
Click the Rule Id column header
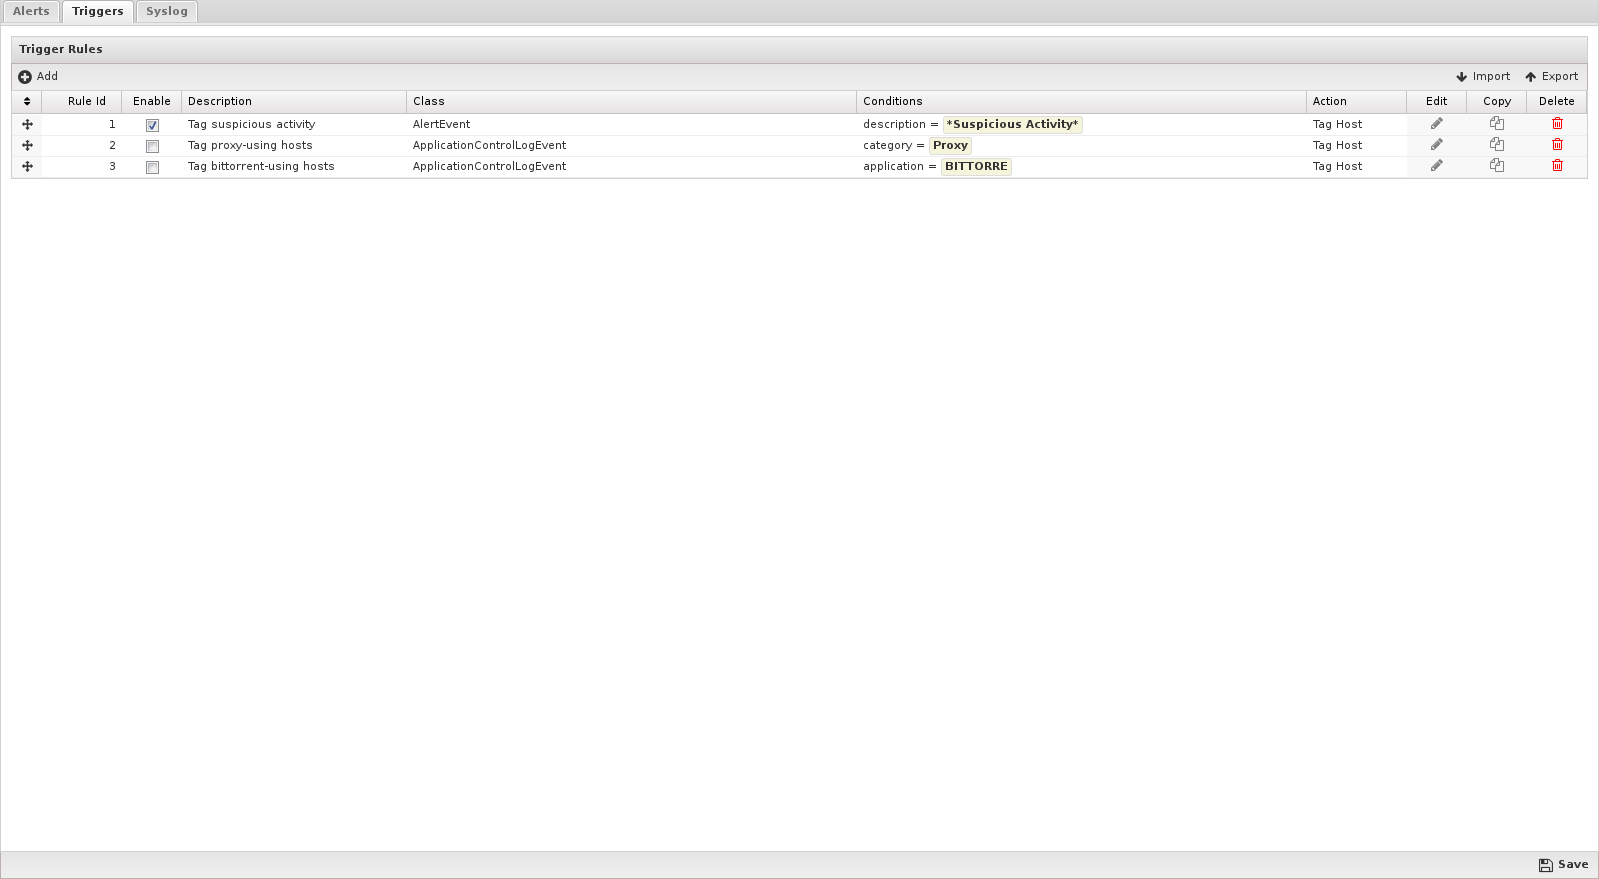click(82, 101)
